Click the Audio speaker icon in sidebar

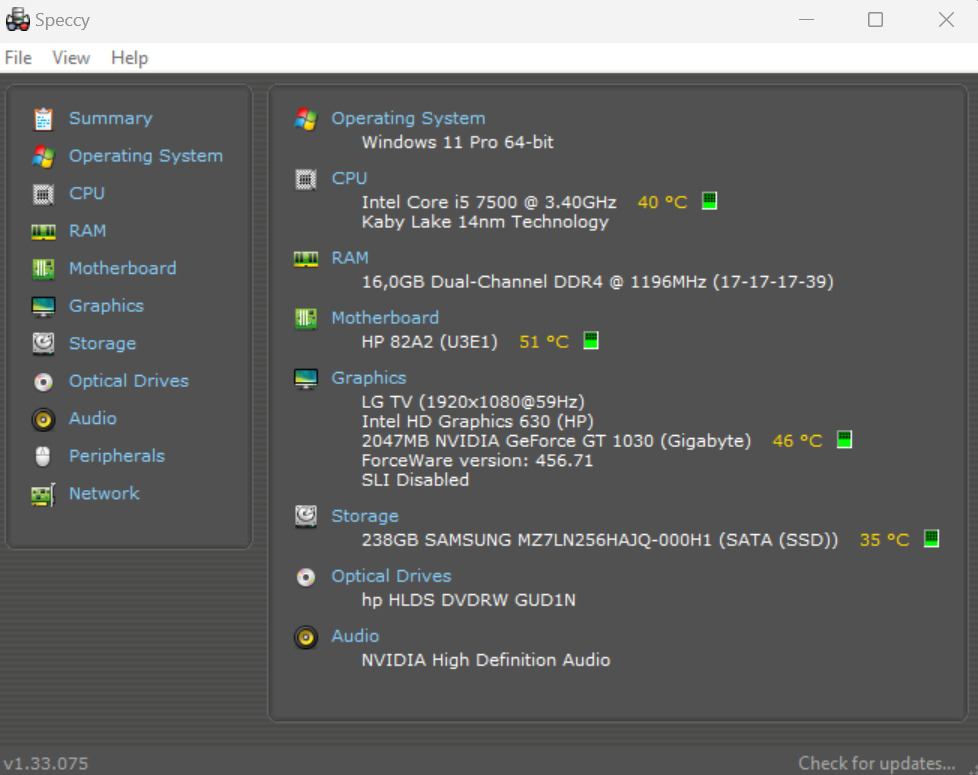(43, 418)
